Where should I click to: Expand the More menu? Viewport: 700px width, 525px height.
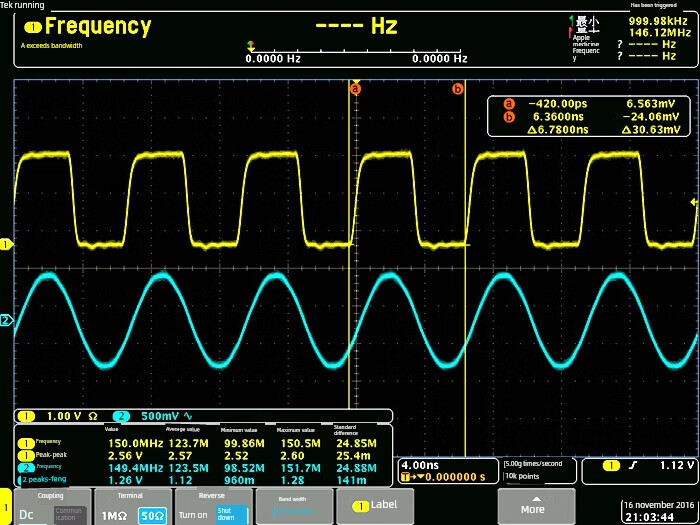(537, 506)
